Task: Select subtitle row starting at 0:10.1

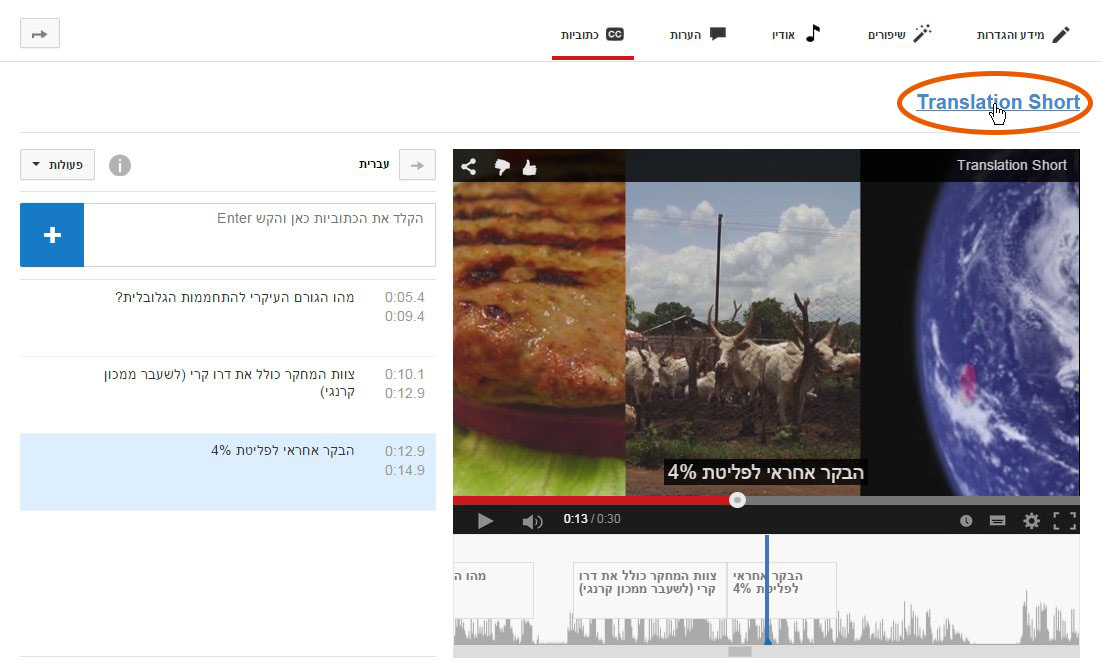Action: 228,395
